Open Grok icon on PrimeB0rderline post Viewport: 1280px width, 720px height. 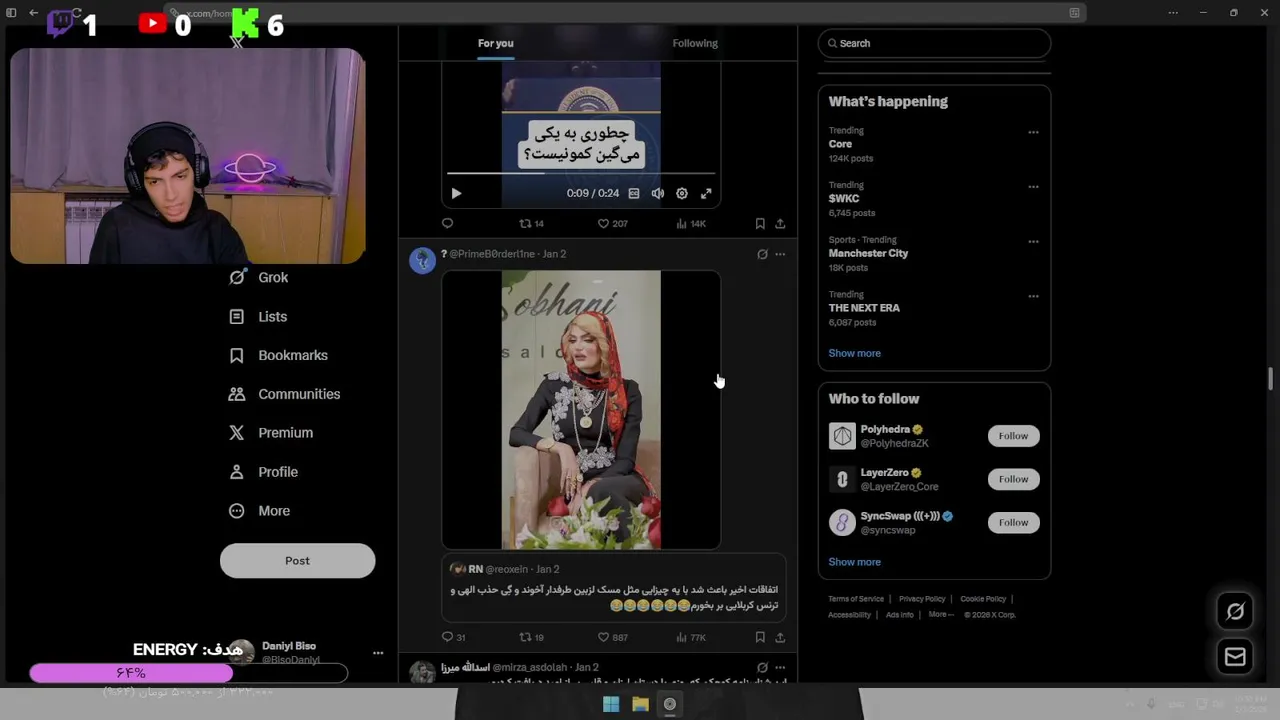[762, 254]
